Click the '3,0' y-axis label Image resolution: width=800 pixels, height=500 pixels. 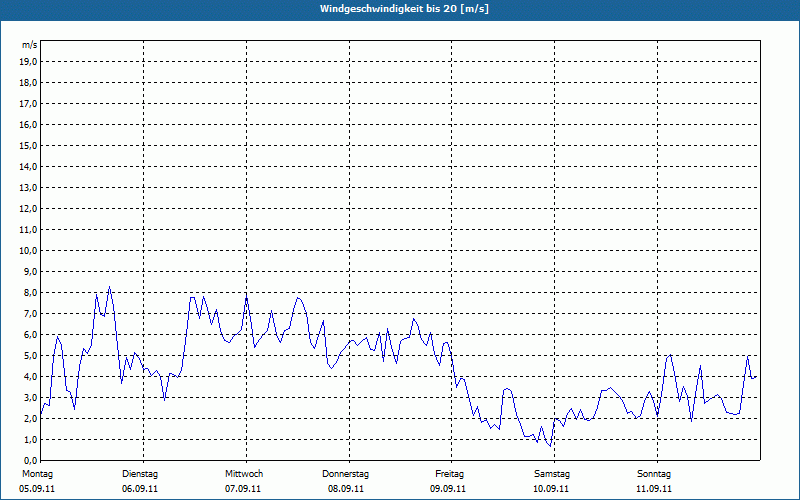(30, 397)
